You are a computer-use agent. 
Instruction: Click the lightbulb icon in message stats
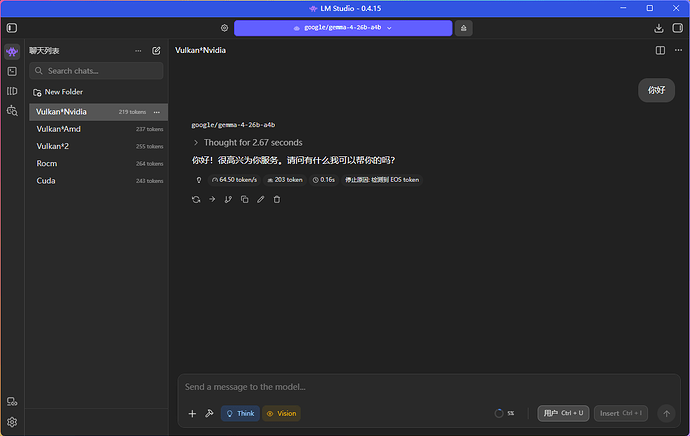[199, 180]
